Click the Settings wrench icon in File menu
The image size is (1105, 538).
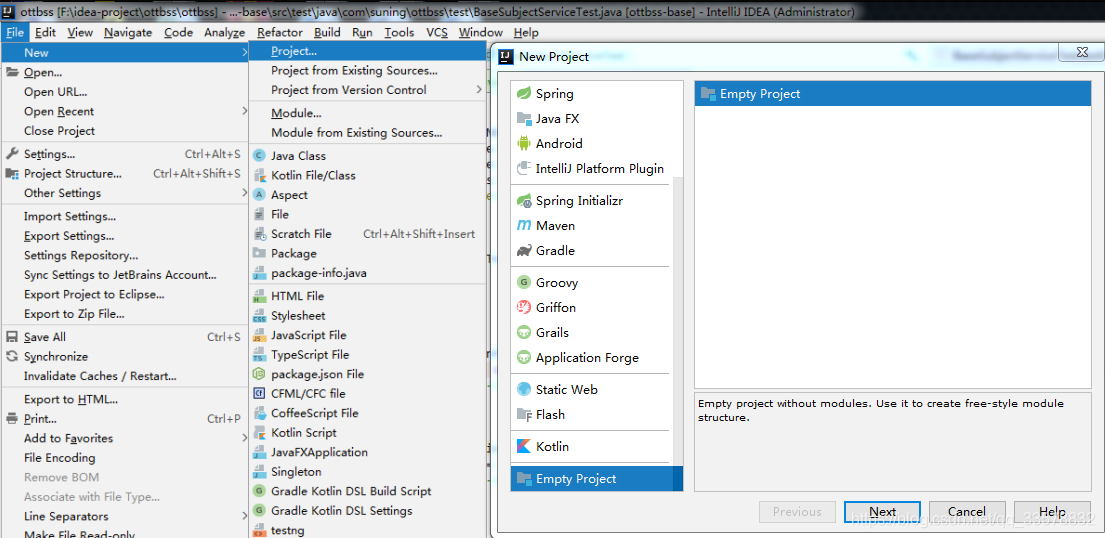click(12, 154)
